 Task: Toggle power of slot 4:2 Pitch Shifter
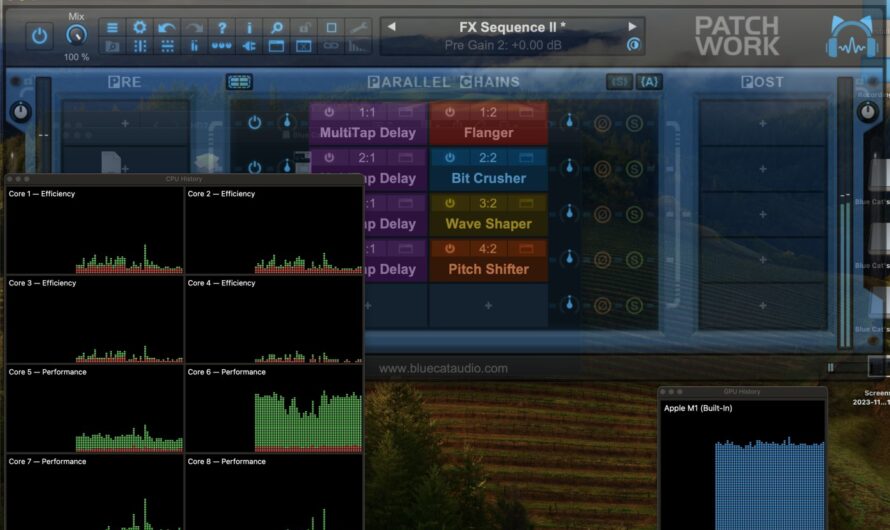[x=450, y=249]
